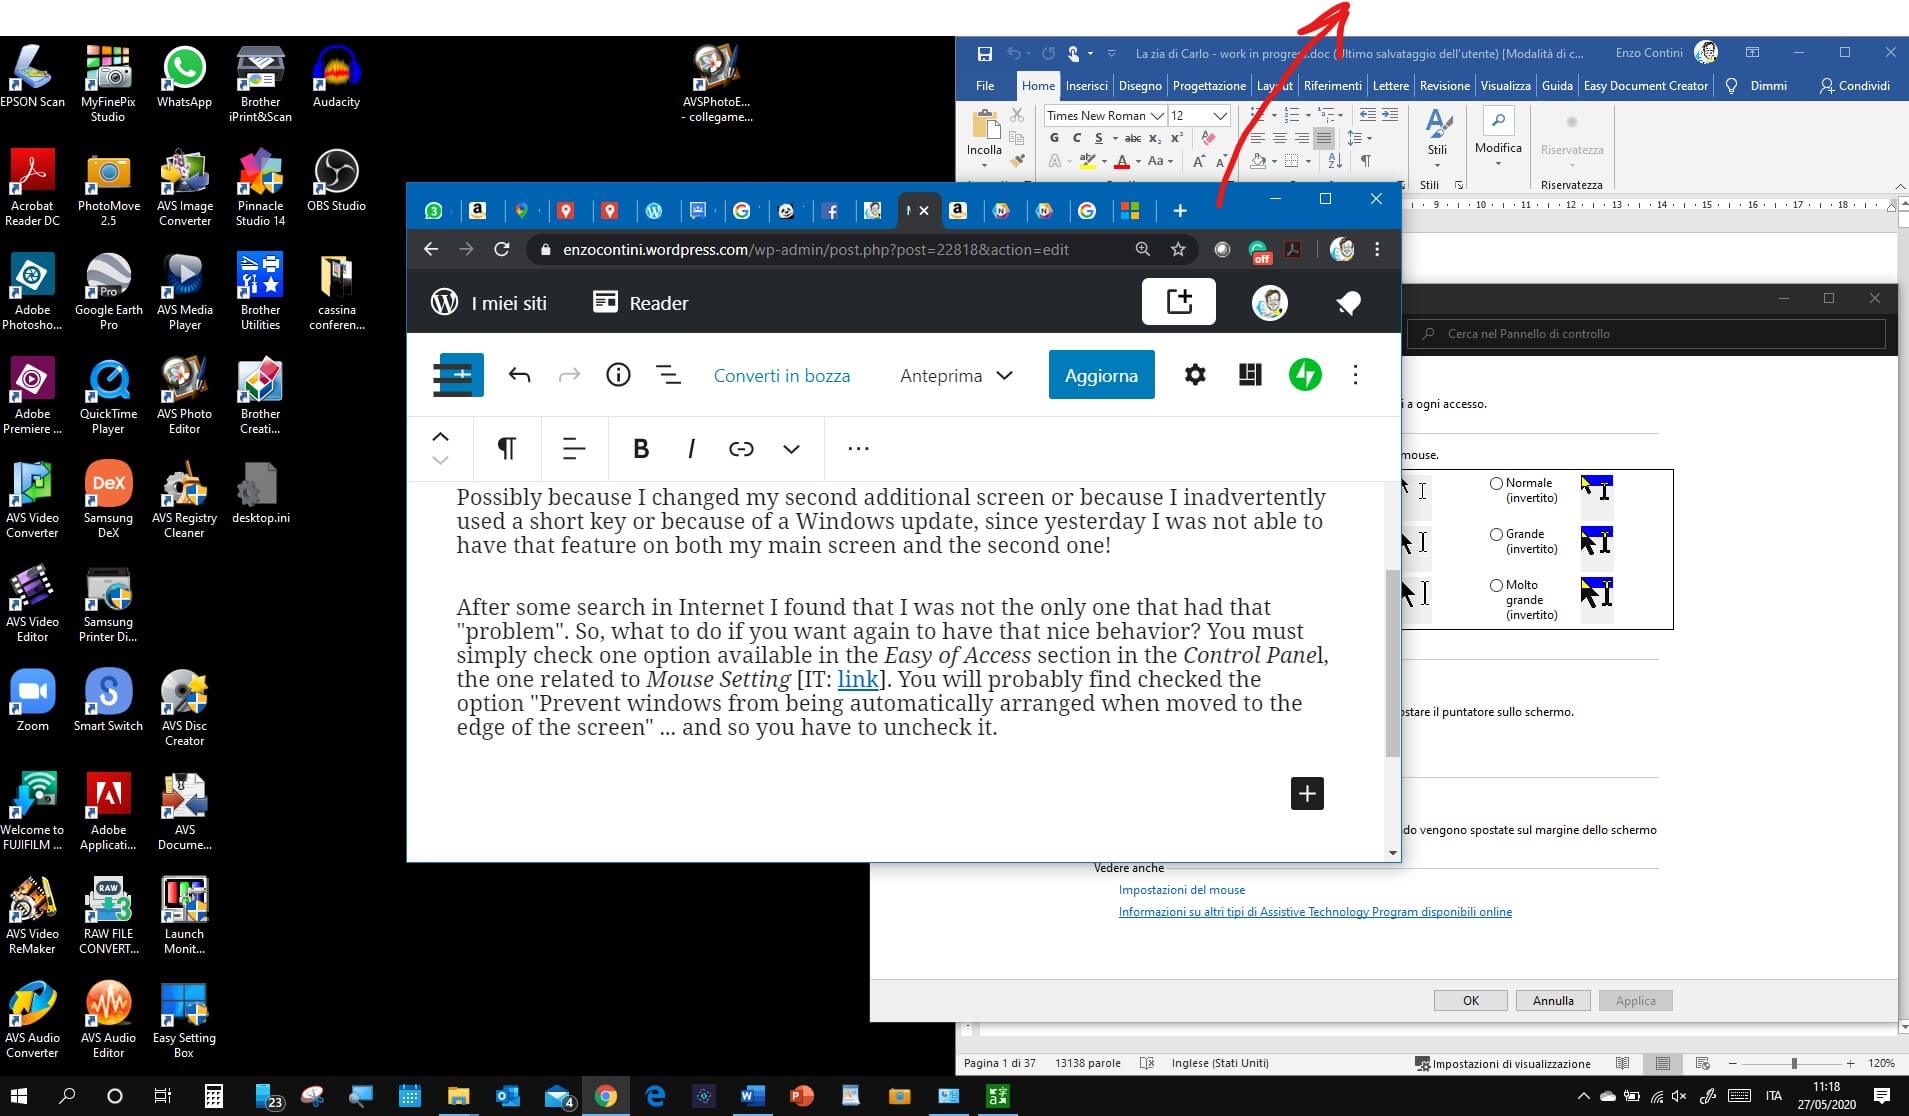
Task: Open the WordPress settings gear icon
Action: tap(1195, 375)
